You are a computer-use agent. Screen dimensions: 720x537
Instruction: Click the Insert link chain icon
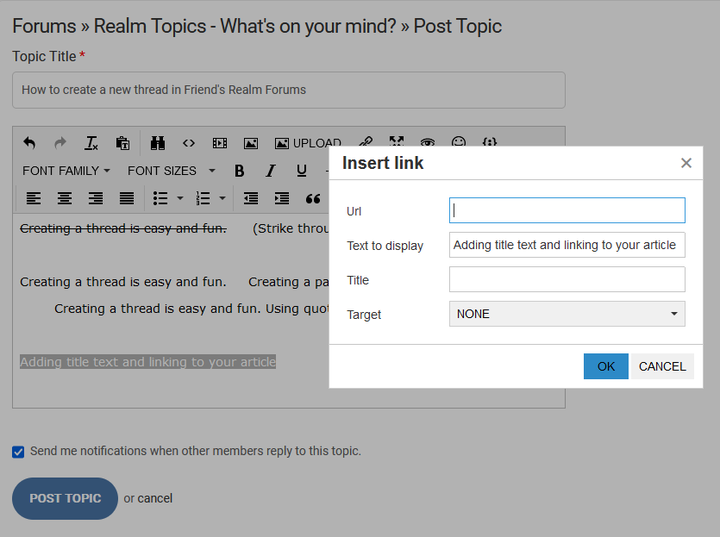pyautogui.click(x=366, y=141)
